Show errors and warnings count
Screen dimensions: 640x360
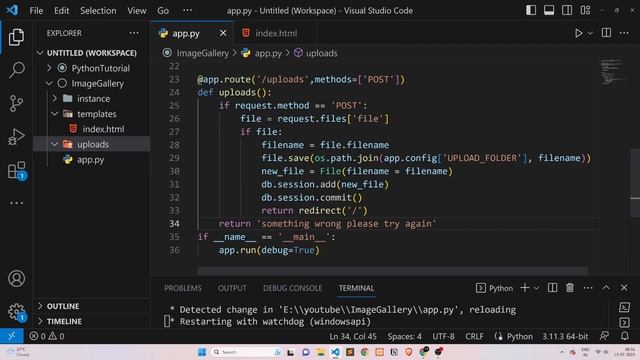[x=47, y=336]
